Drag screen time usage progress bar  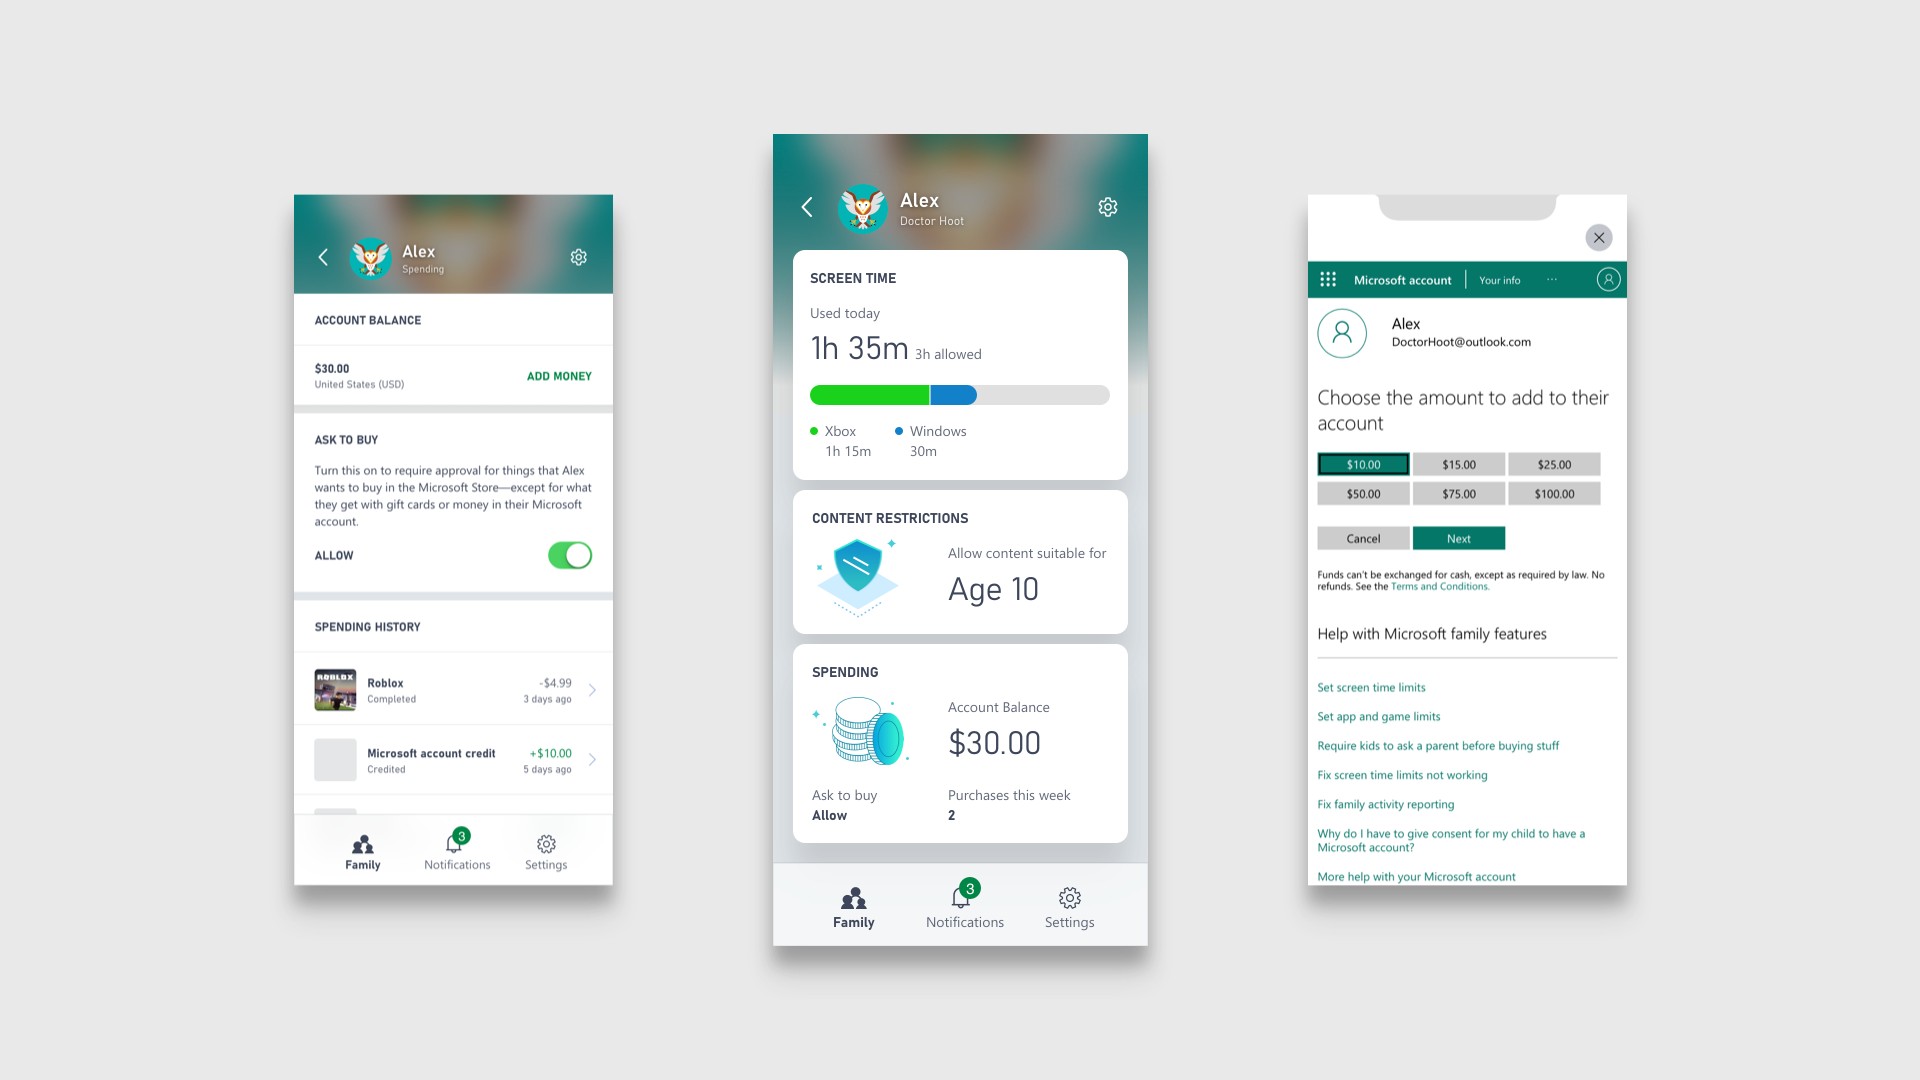click(959, 394)
